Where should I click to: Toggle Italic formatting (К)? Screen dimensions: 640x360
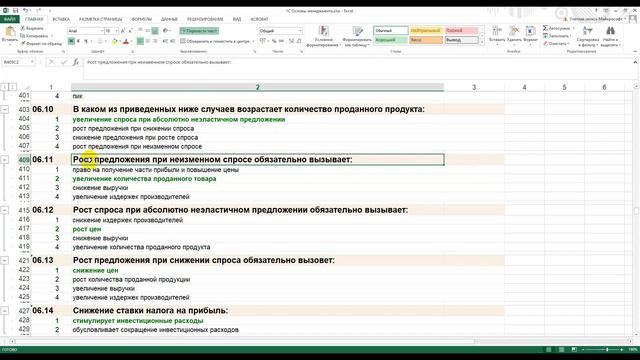click(x=78, y=41)
